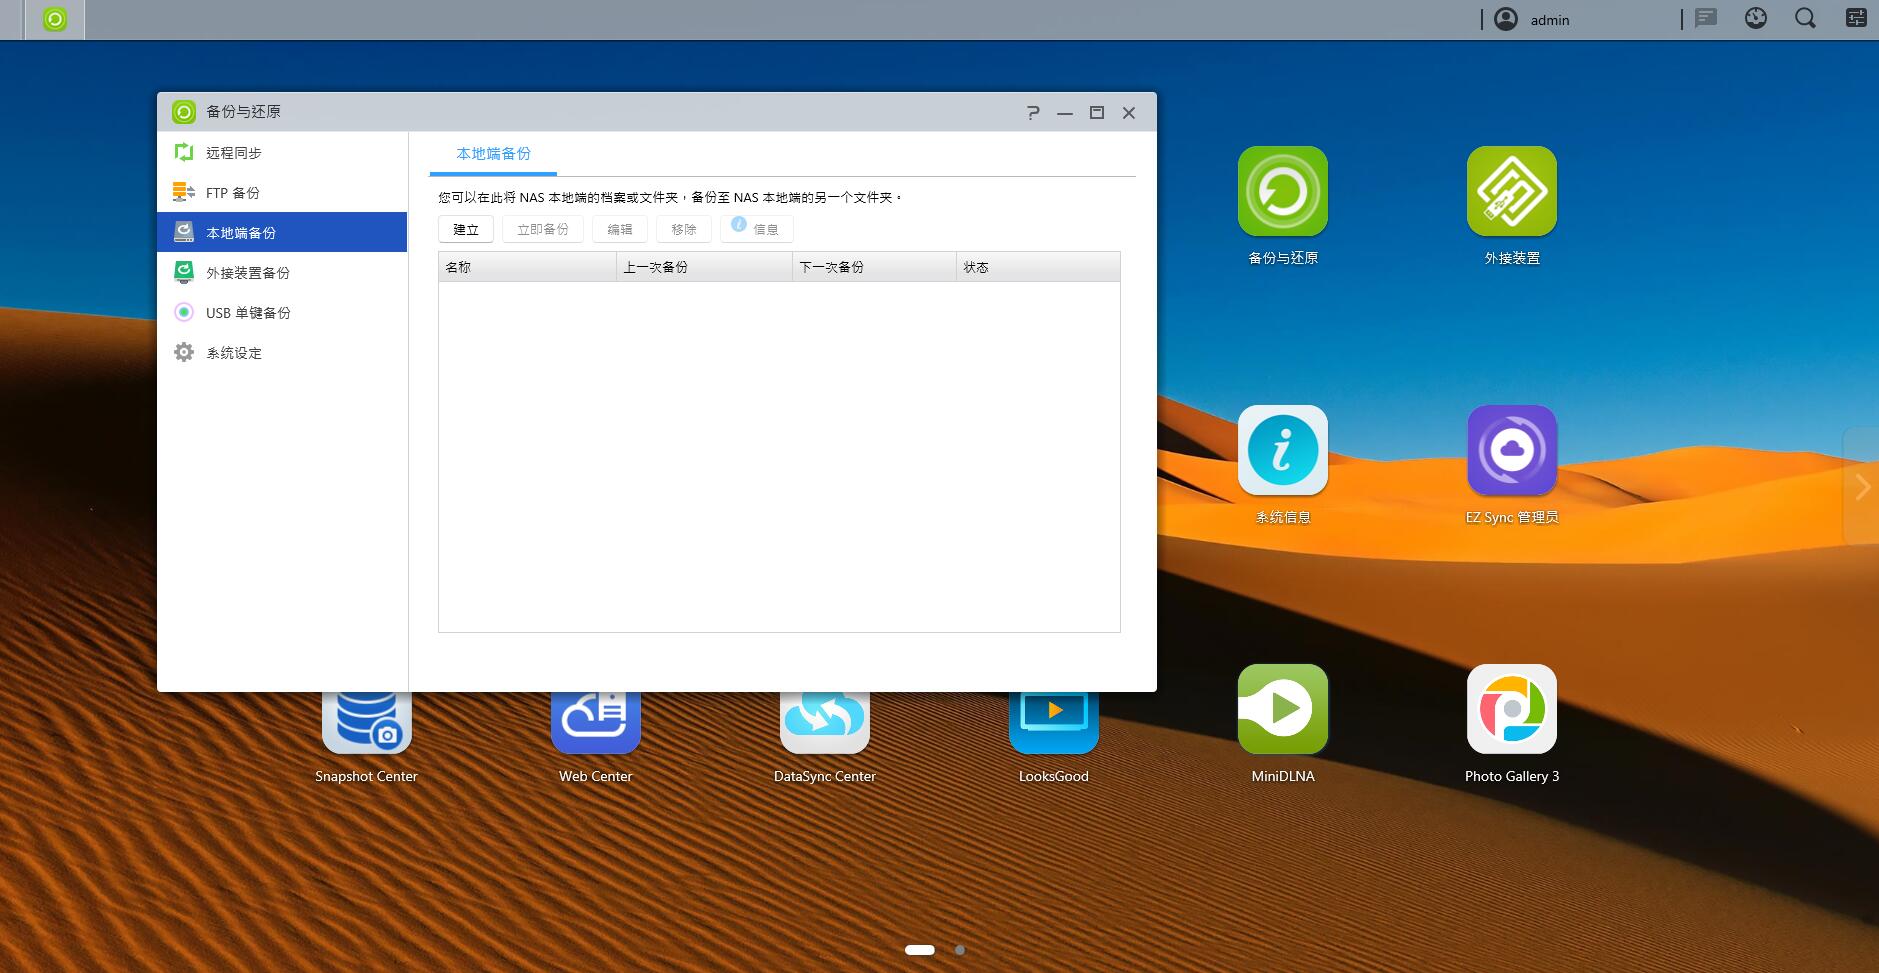The width and height of the screenshot is (1879, 973).
Task: Open the activity monitor gauge icon
Action: click(x=1755, y=19)
